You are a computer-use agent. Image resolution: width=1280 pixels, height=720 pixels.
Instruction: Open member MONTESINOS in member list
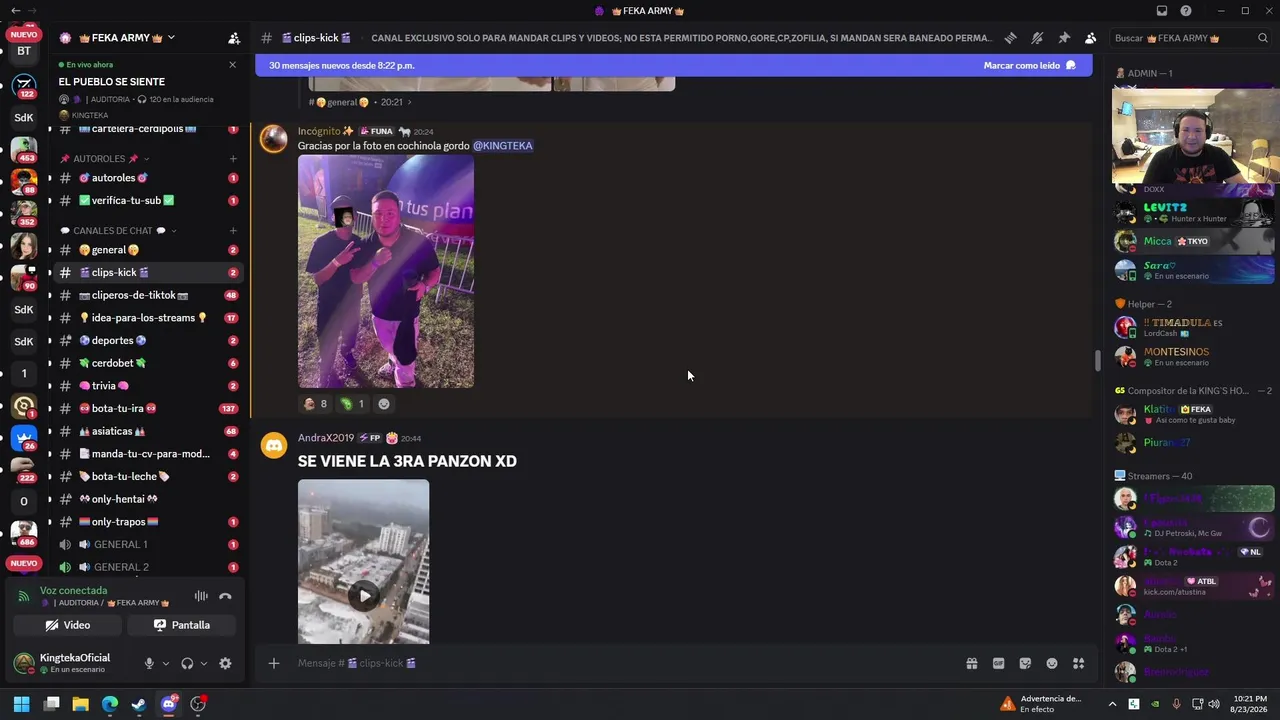click(1194, 356)
